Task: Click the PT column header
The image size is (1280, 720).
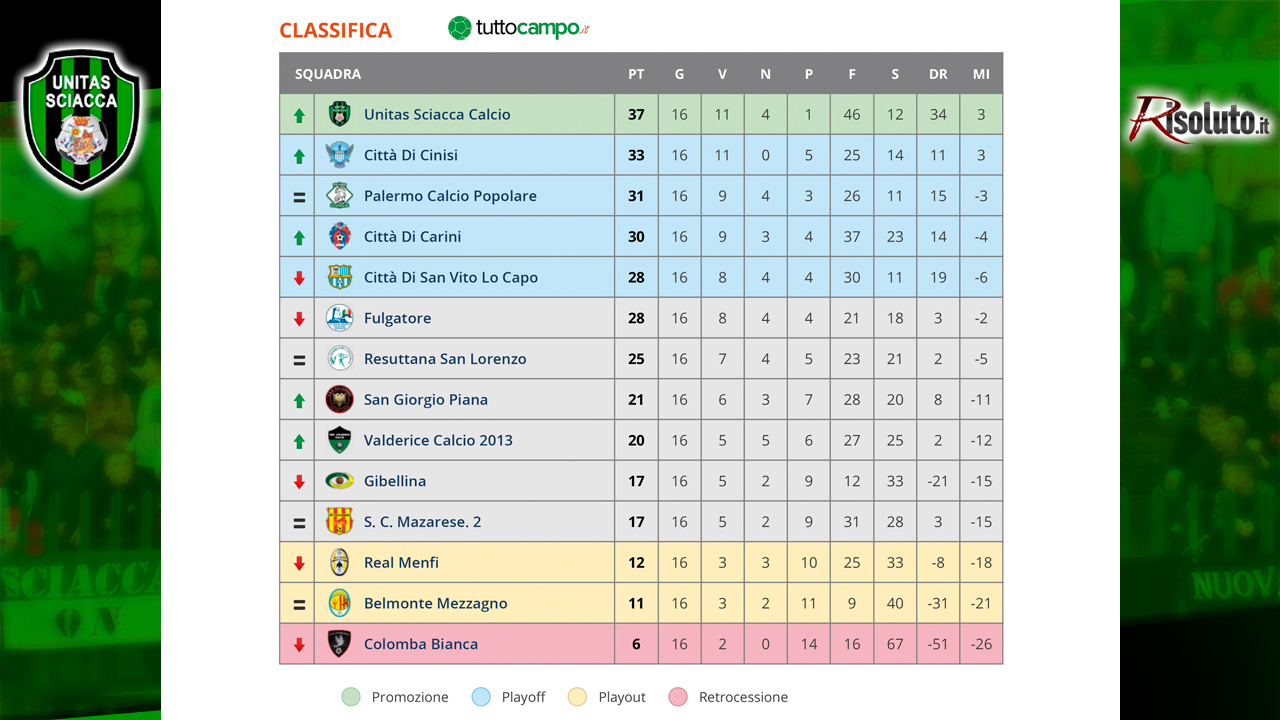Action: [636, 74]
